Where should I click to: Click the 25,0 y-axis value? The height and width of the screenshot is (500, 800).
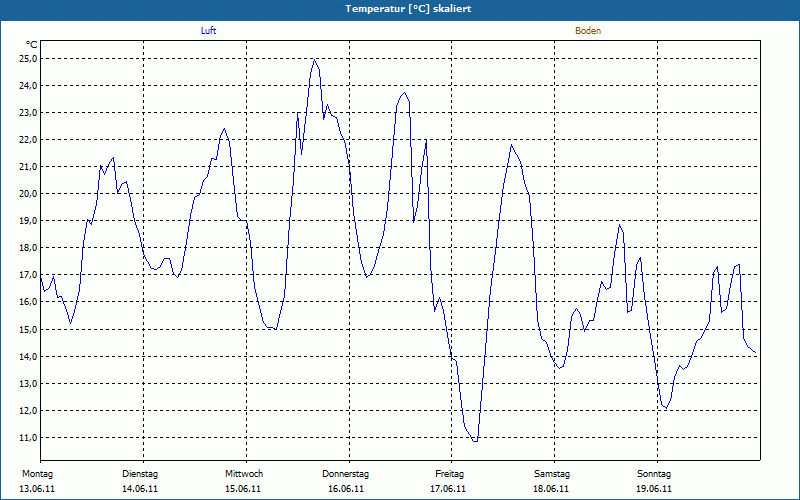[28, 59]
